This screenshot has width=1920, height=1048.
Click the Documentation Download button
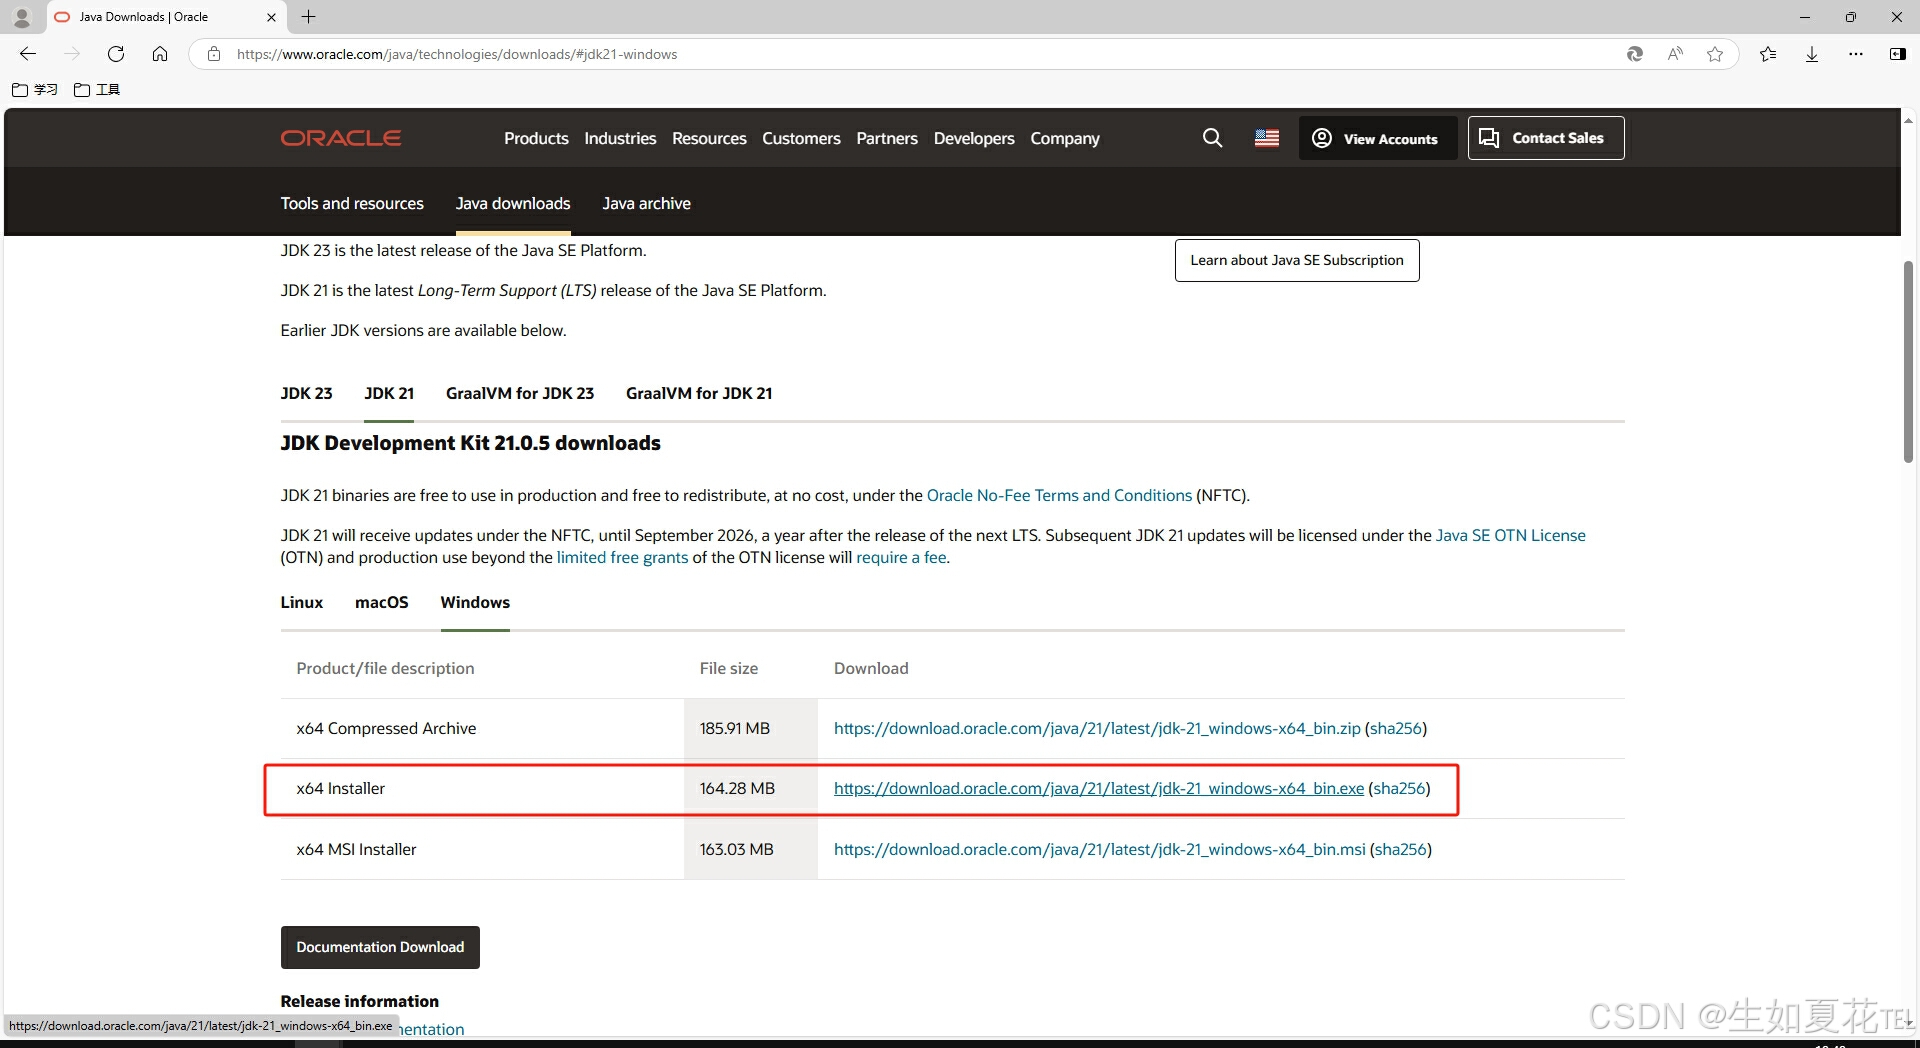click(x=380, y=947)
